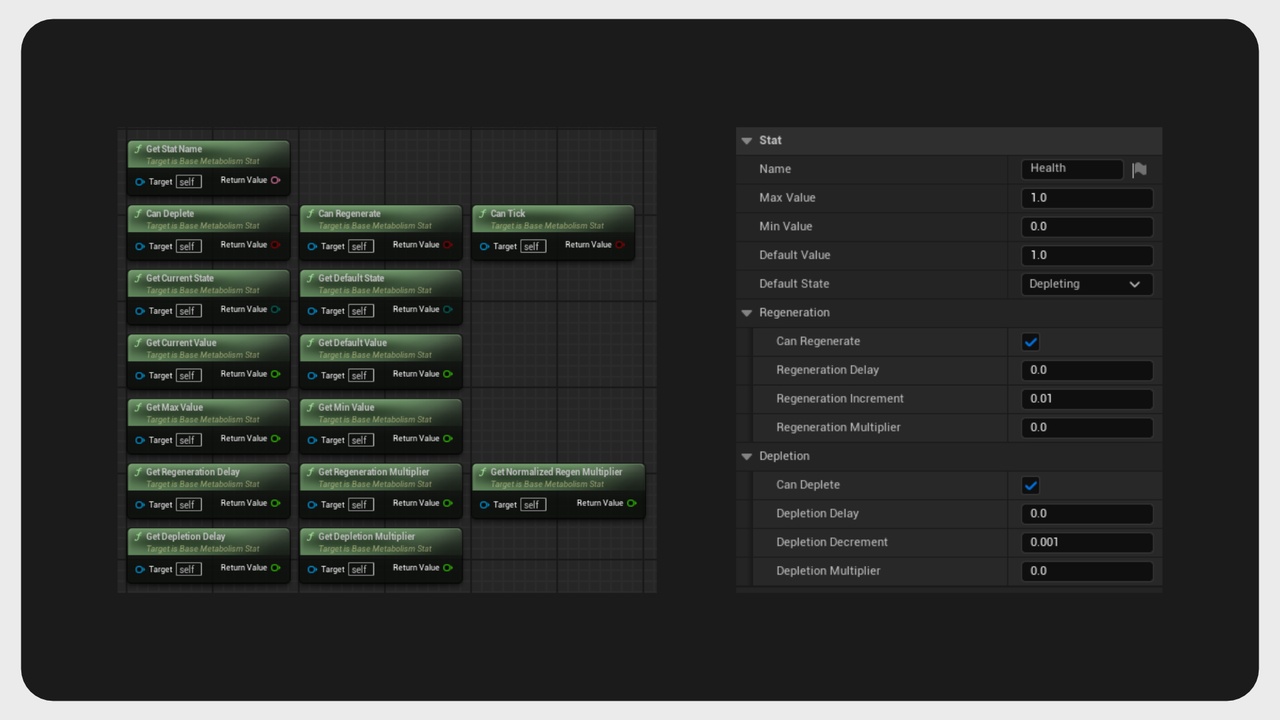Screen dimensions: 1280x720
Task: Click the Return Value pin on Can Tick node
Action: point(619,245)
